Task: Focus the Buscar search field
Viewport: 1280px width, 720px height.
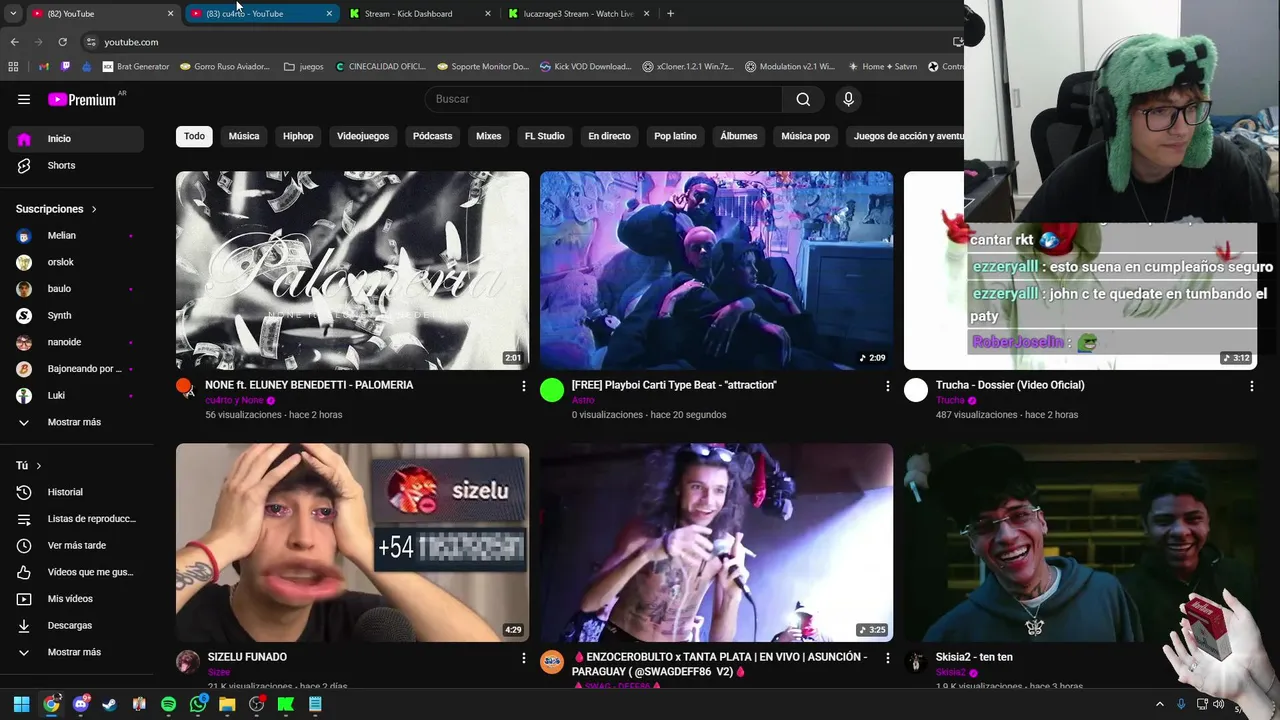Action: pos(603,99)
